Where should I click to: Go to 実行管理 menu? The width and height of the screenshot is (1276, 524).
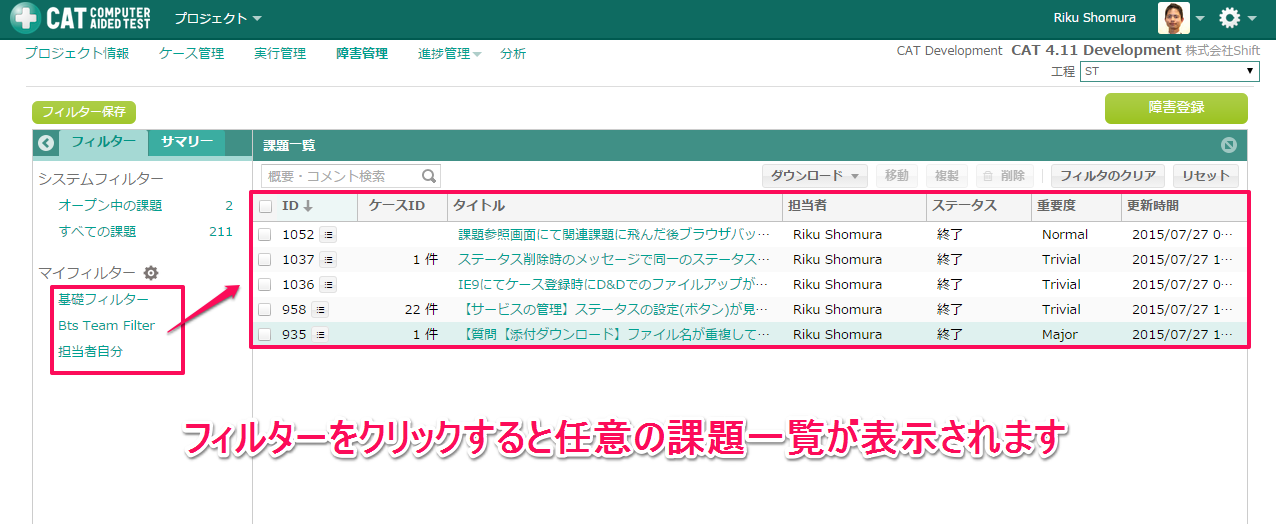(280, 54)
